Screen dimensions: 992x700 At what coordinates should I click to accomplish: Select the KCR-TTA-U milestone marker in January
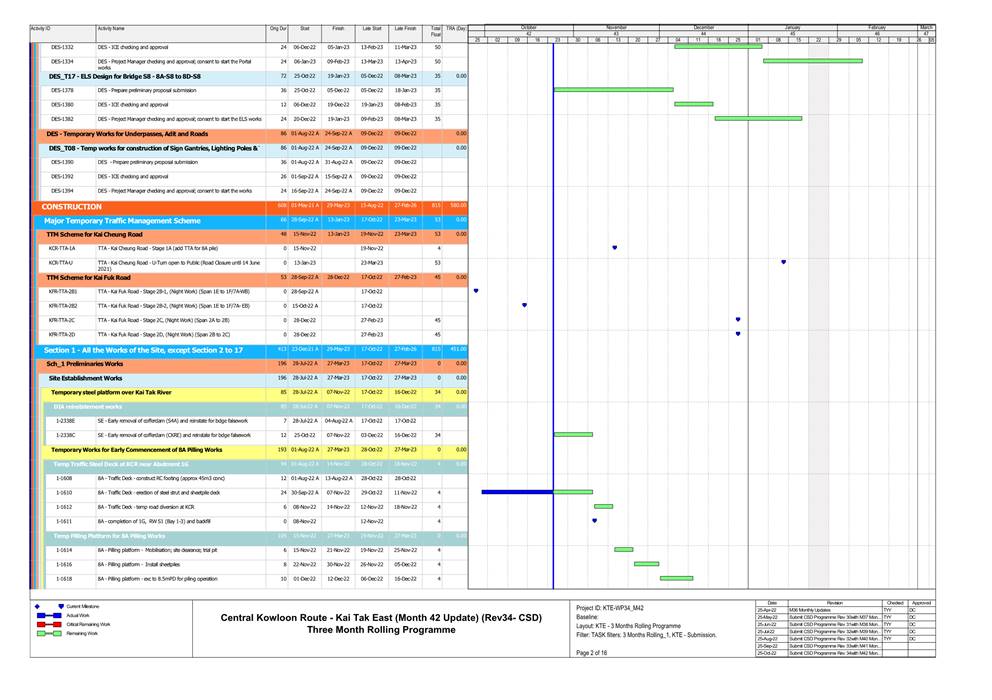point(783,262)
